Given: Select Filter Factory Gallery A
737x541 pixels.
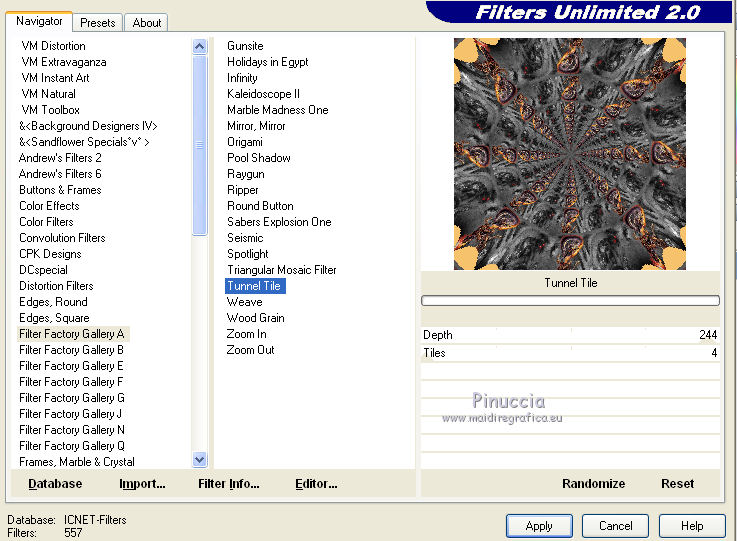Looking at the screenshot, I should pyautogui.click(x=71, y=334).
